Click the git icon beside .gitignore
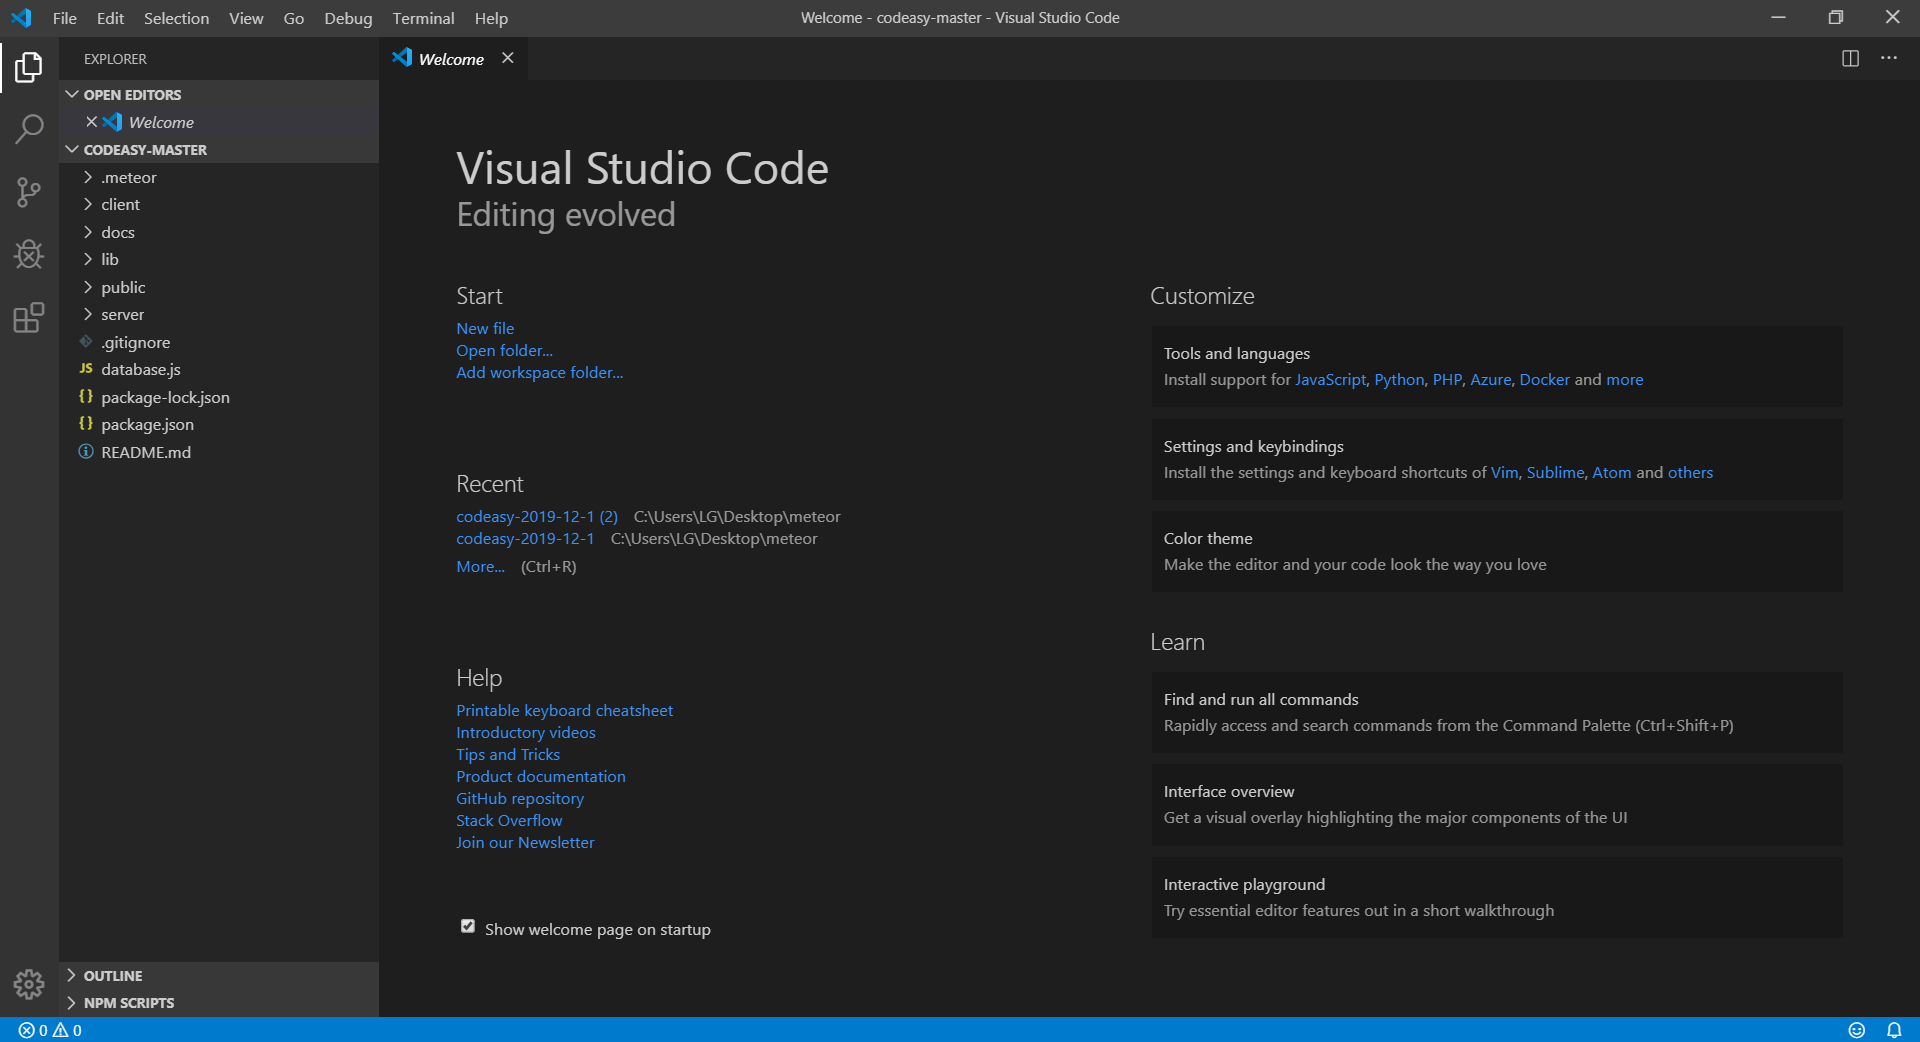 click(86, 341)
